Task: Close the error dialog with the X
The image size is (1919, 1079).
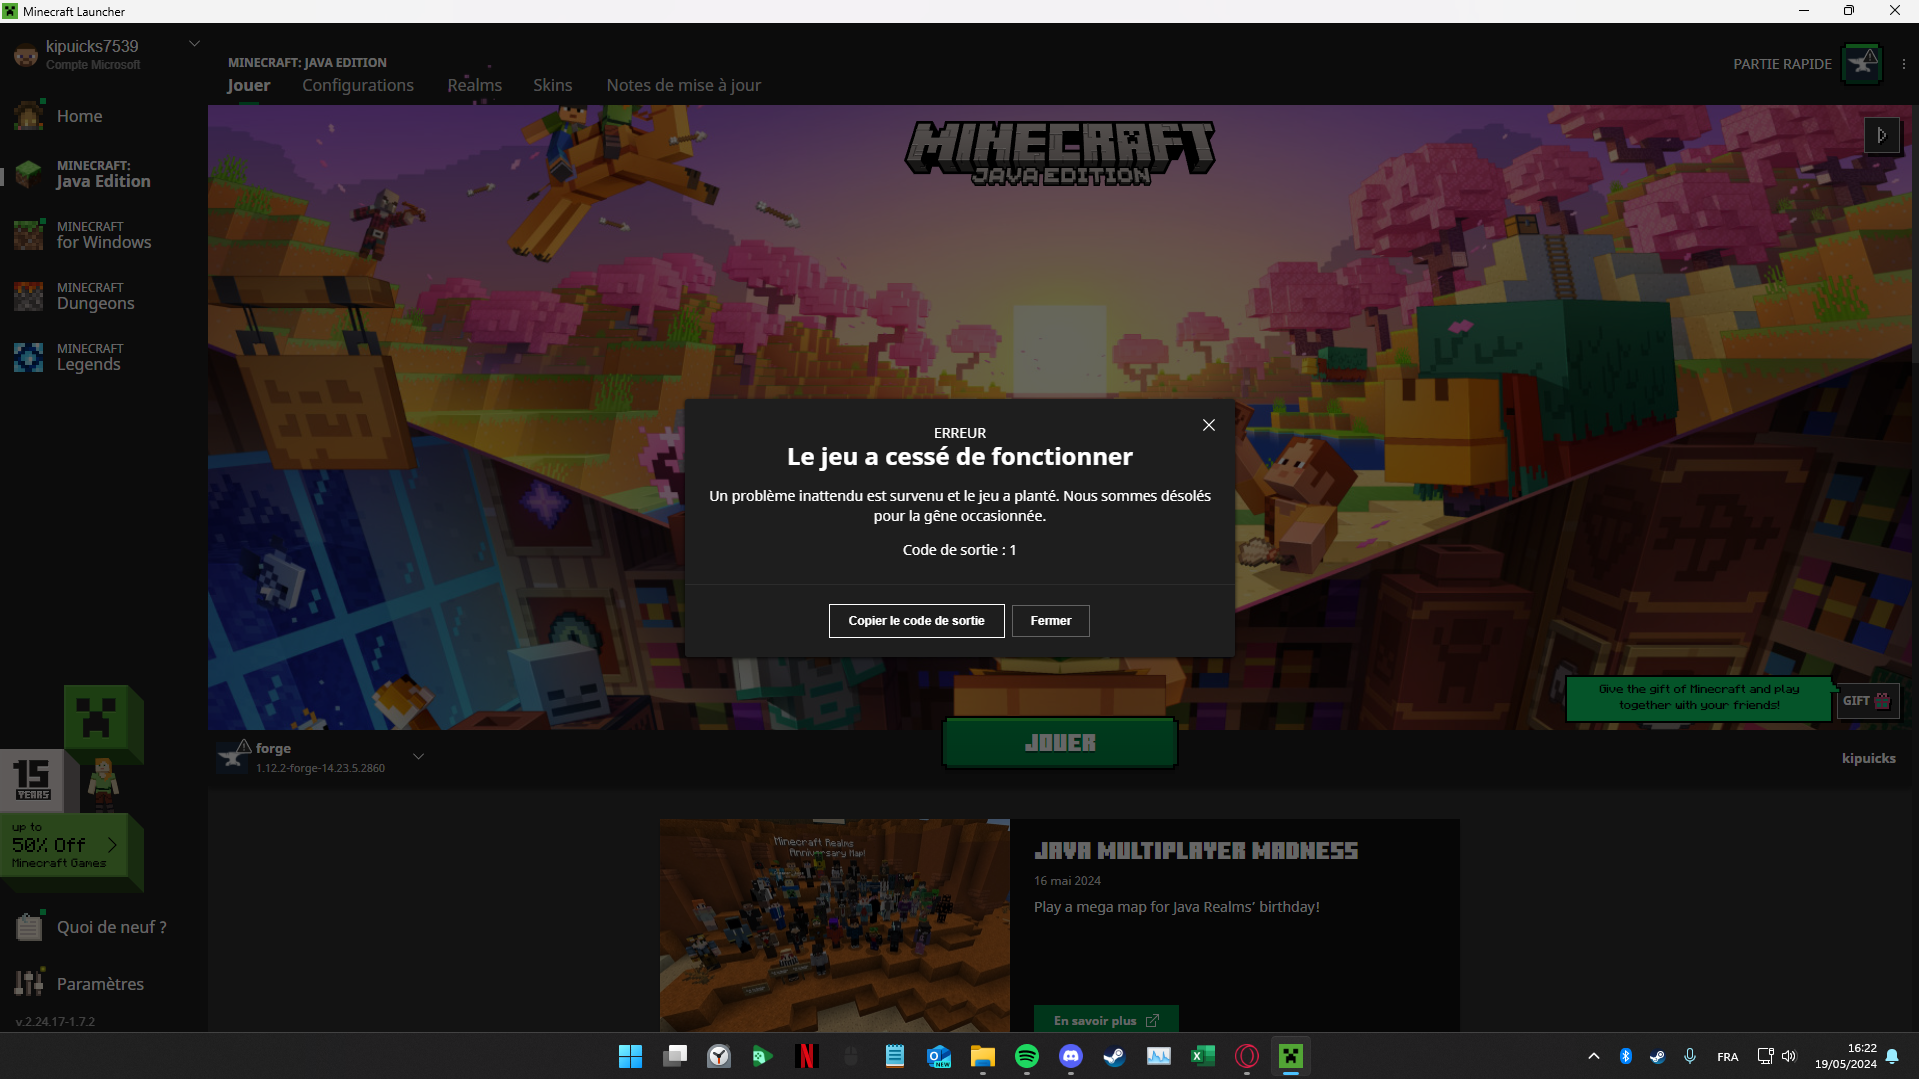Action: click(1208, 425)
